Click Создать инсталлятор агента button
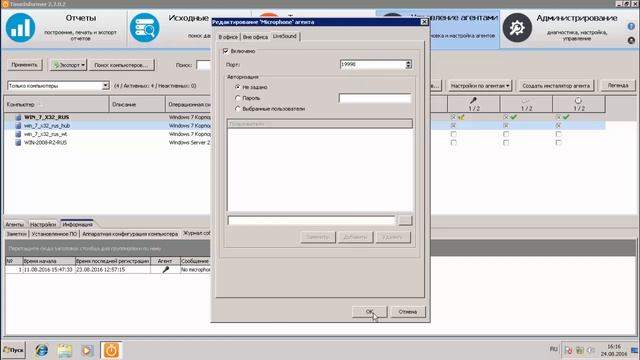This screenshot has width=640, height=360. [556, 86]
